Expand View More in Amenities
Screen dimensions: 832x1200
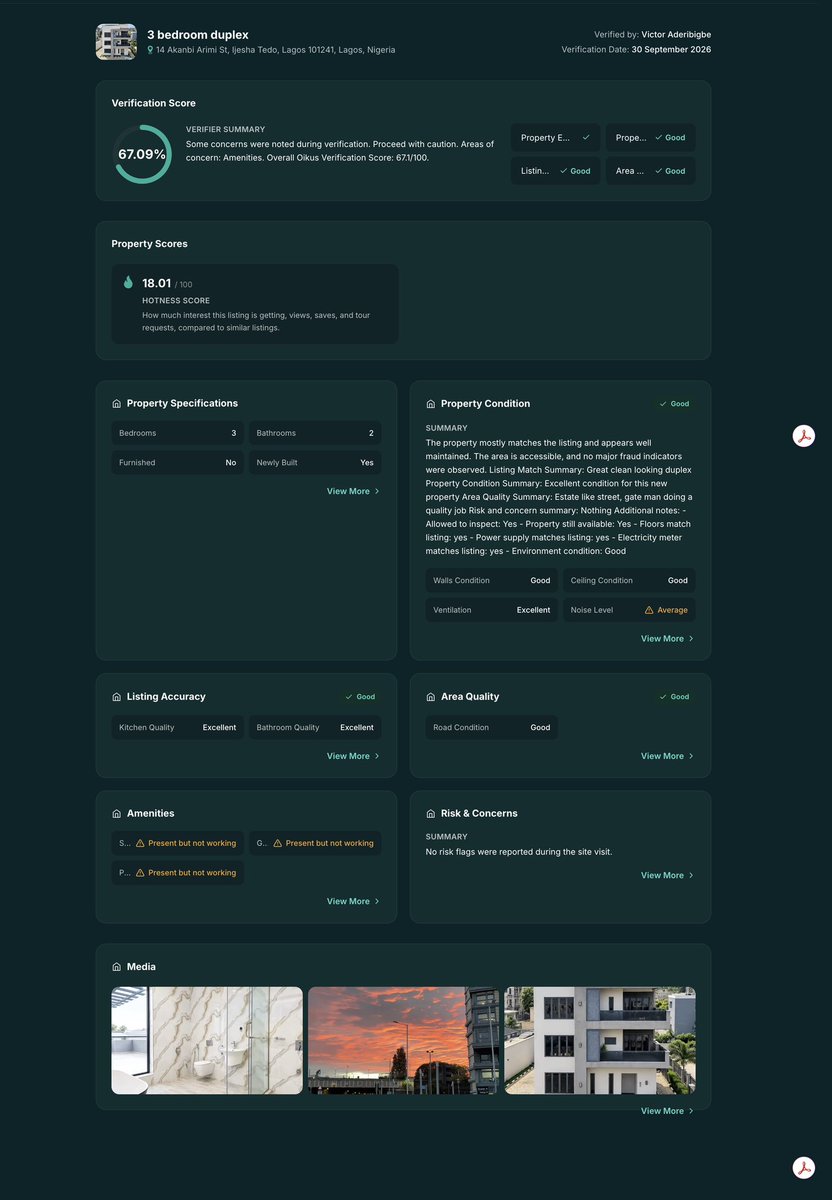[353, 902]
